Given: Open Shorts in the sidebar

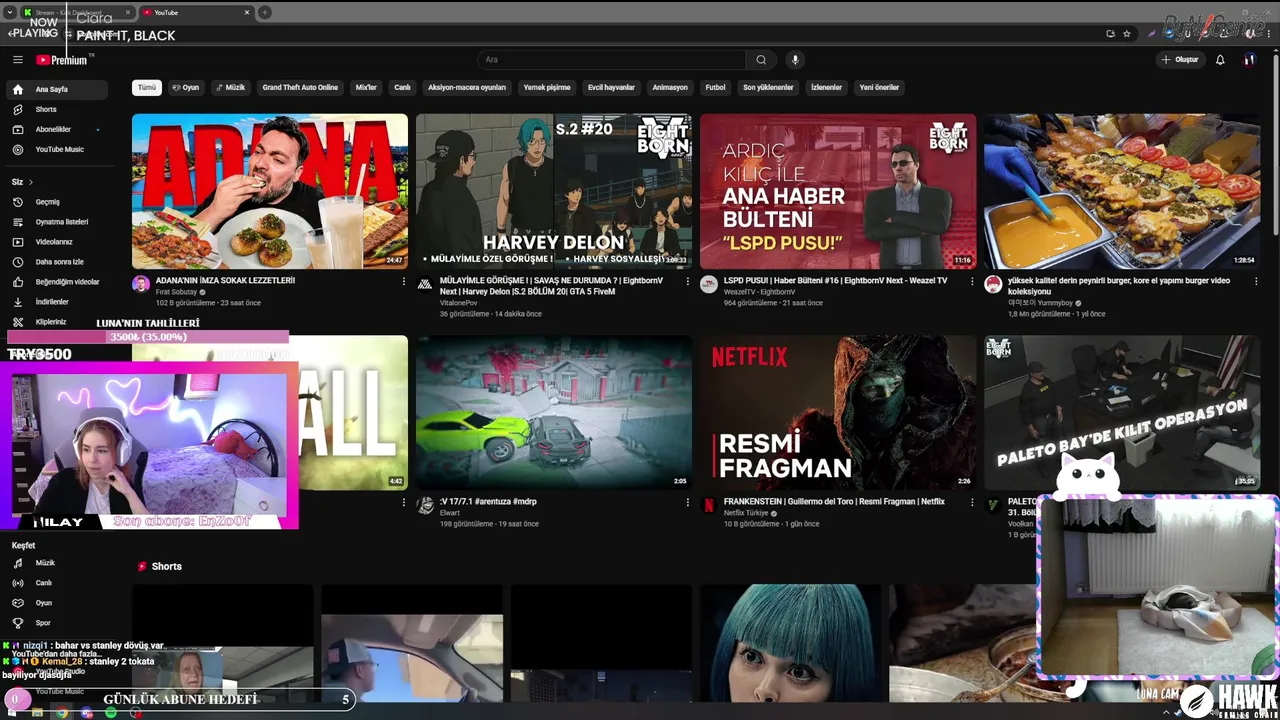Looking at the screenshot, I should (x=57, y=109).
